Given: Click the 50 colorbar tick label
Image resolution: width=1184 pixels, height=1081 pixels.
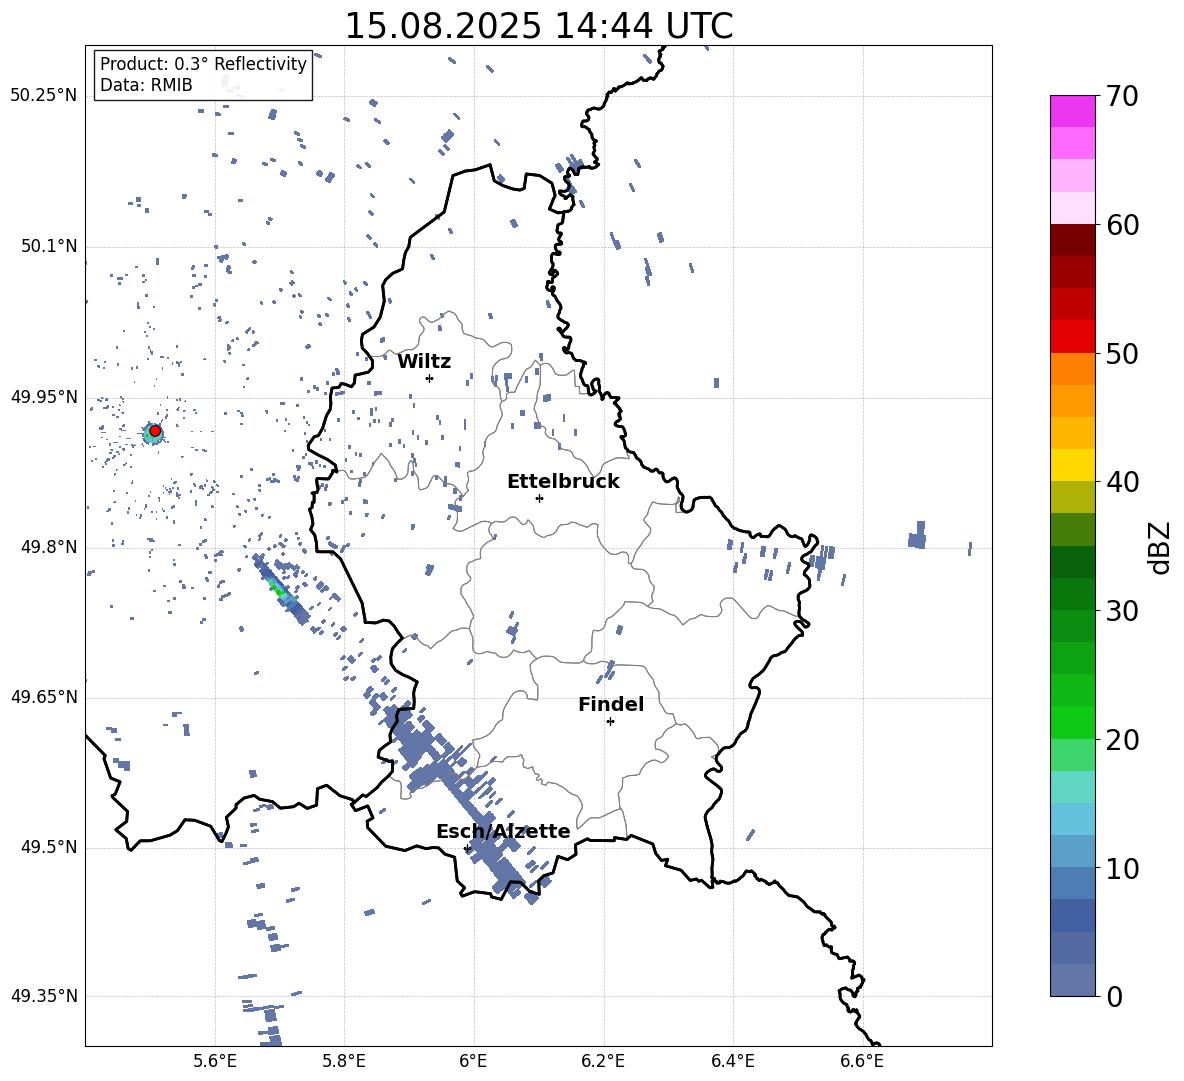Looking at the screenshot, I should 1123,354.
